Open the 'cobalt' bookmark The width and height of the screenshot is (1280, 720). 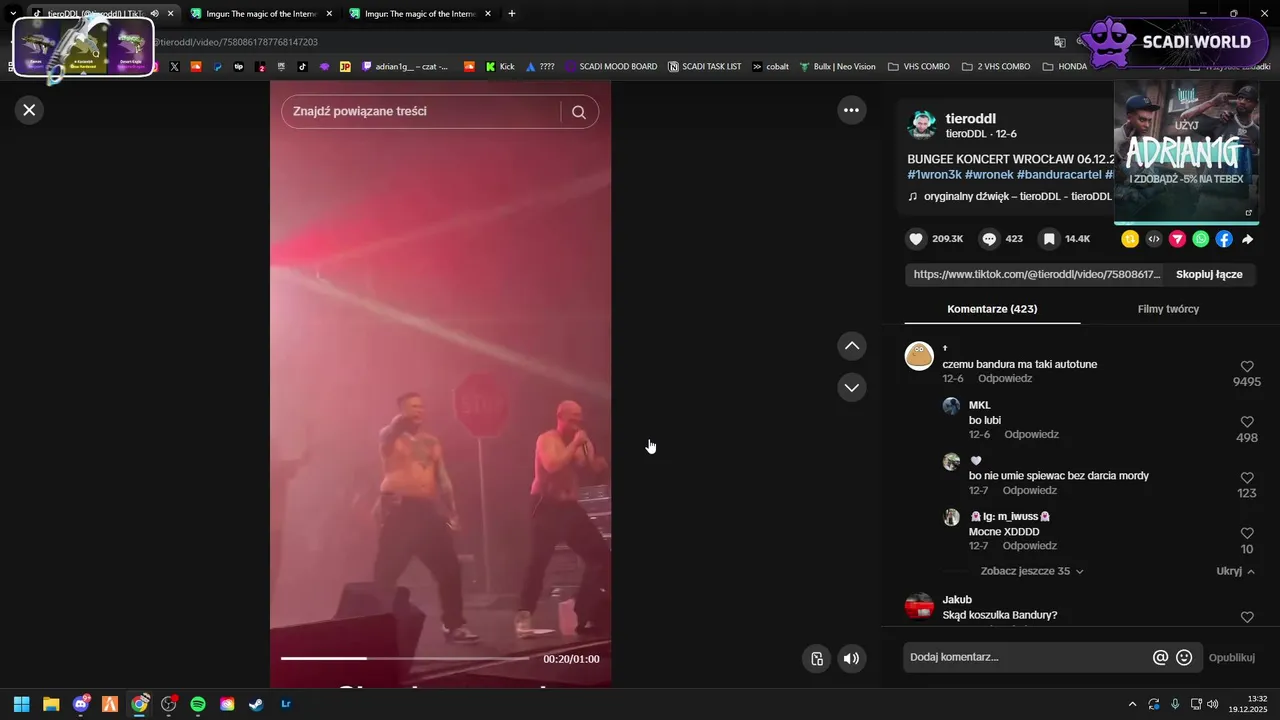[x=770, y=67]
